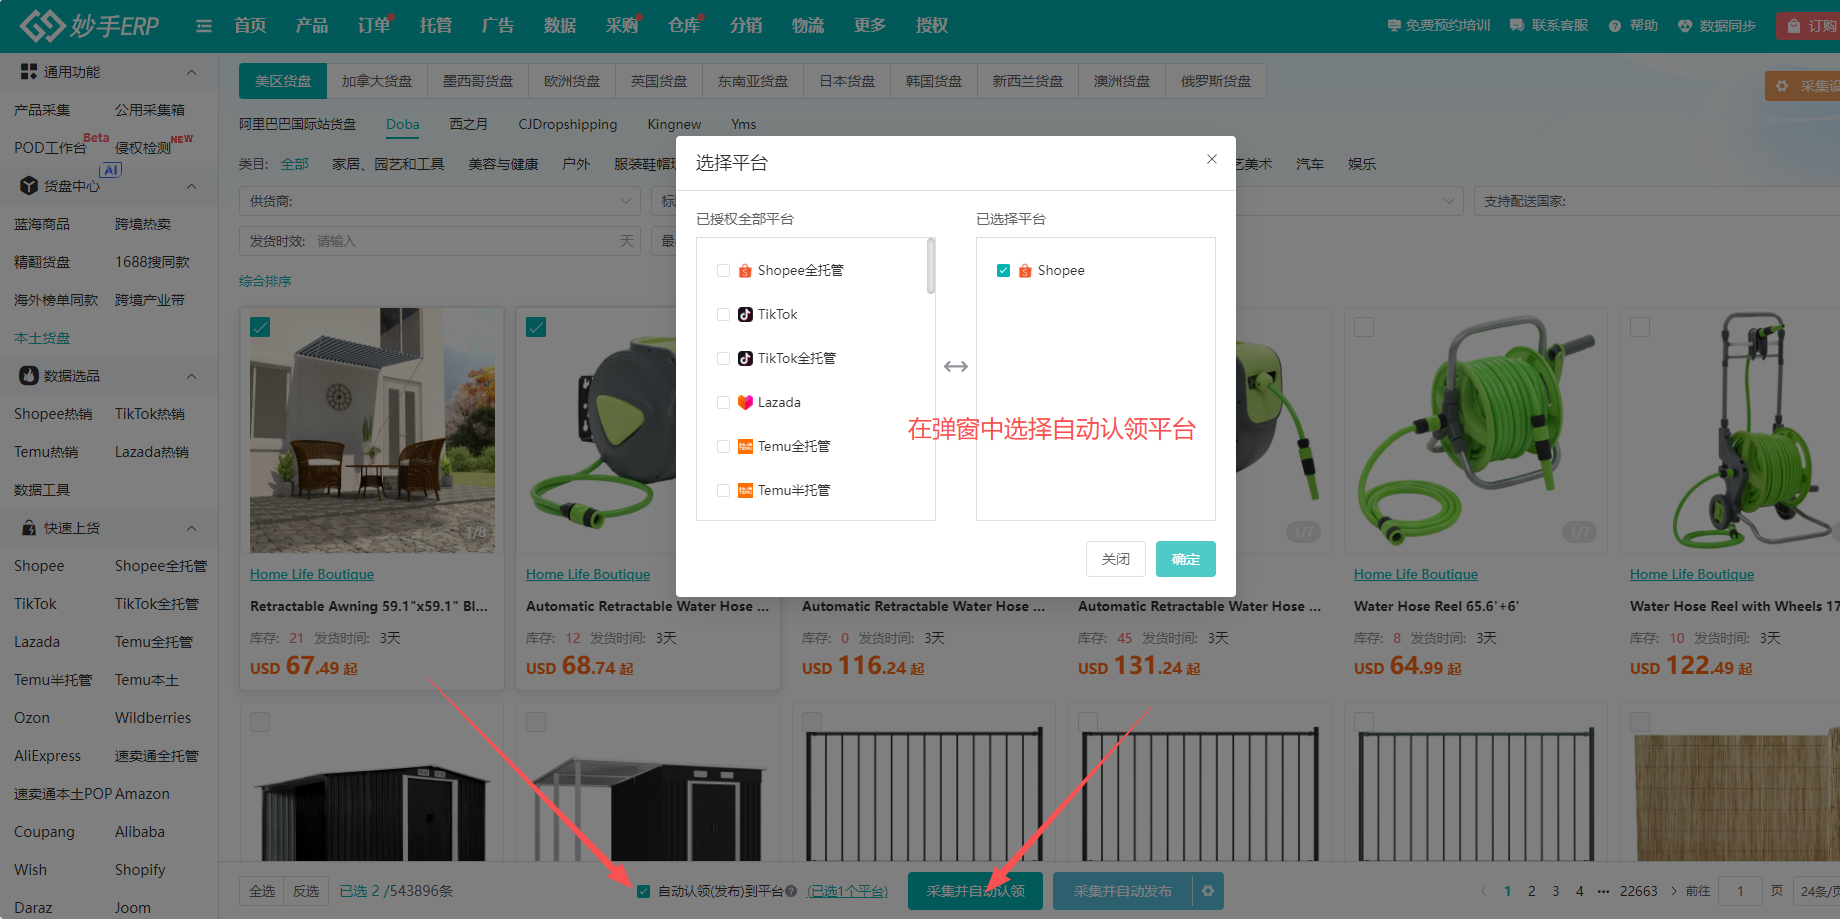The height and width of the screenshot is (919, 1840).
Task: Open the 供货商 dropdown
Action: (440, 201)
